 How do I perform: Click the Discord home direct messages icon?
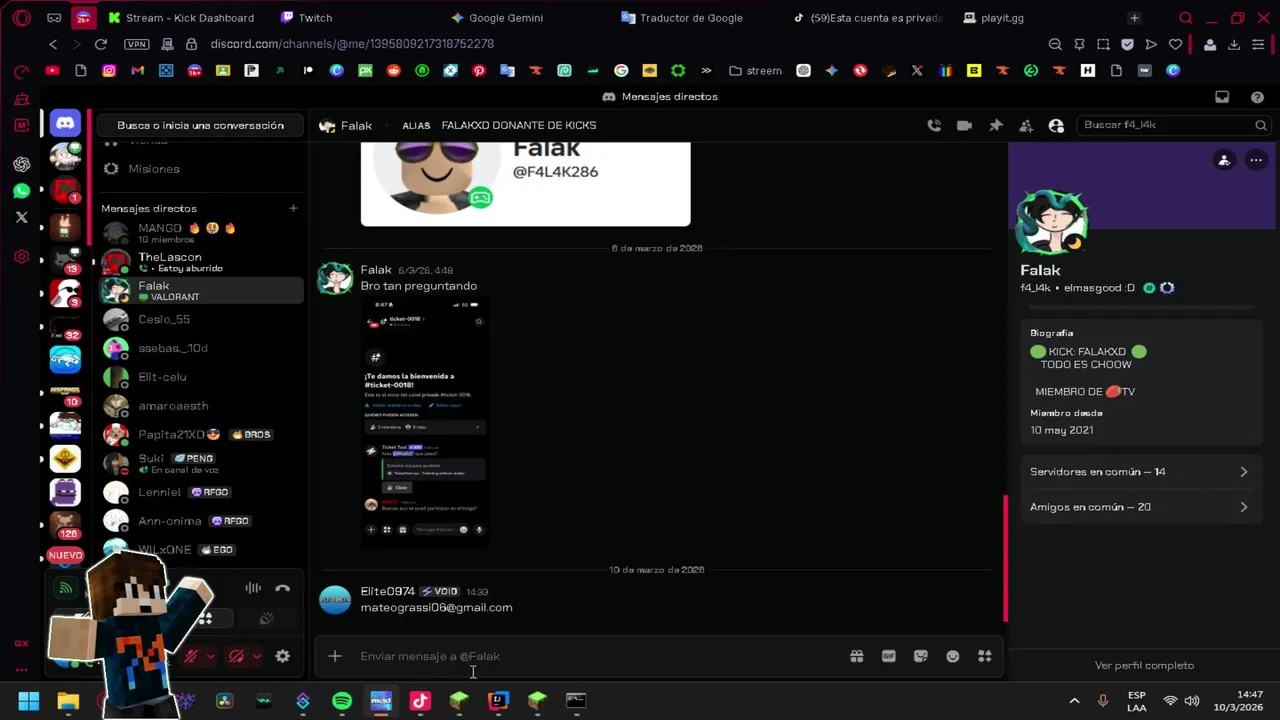pos(65,123)
